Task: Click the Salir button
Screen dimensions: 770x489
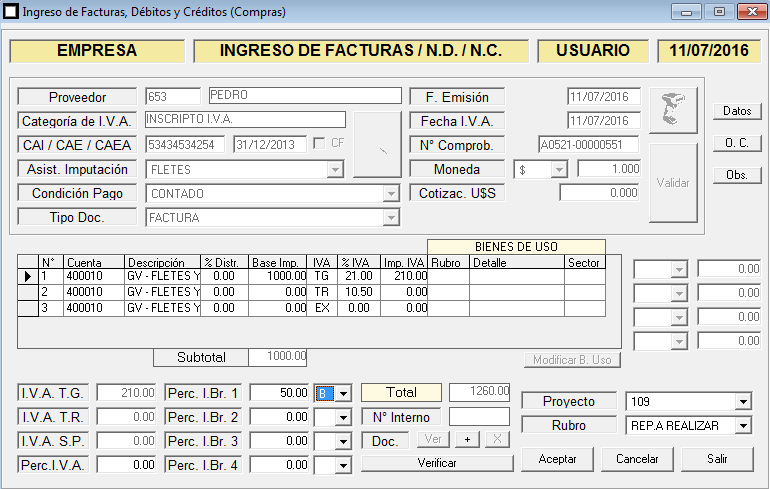Action: (x=717, y=459)
